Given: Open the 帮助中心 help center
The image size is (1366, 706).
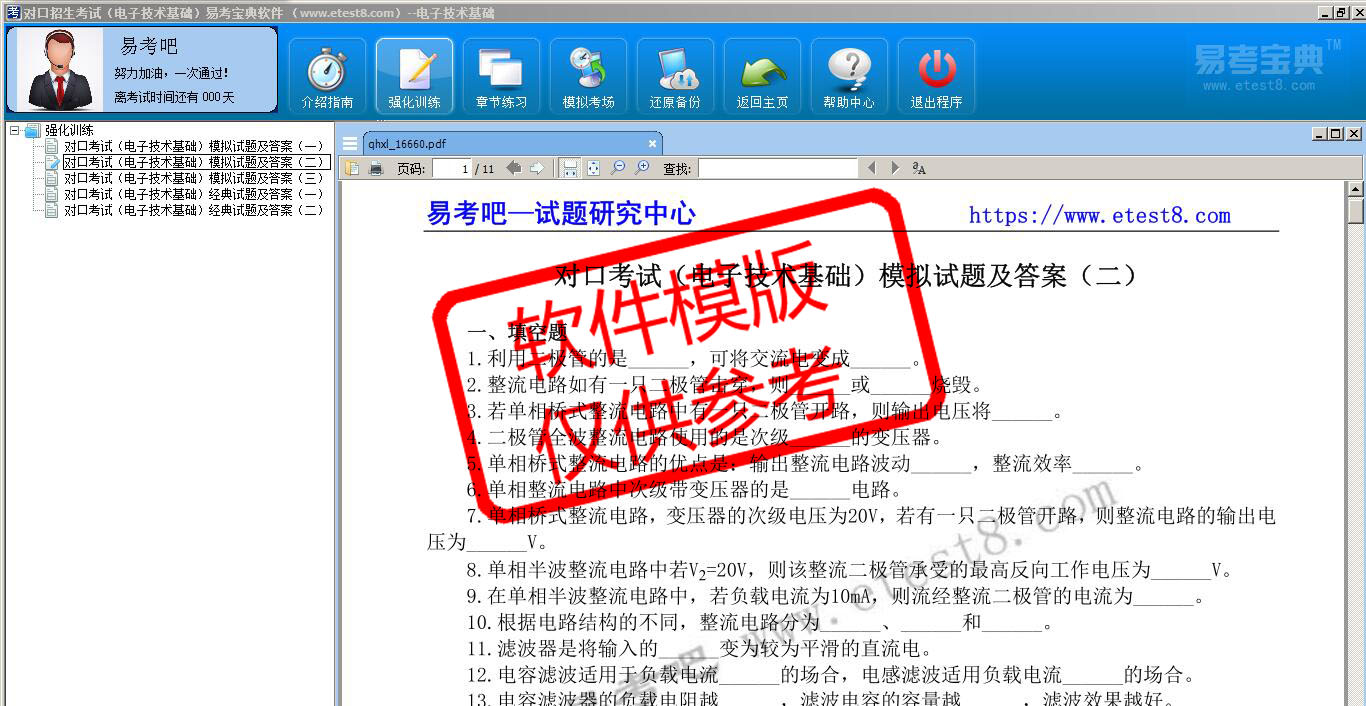Looking at the screenshot, I should (x=849, y=76).
